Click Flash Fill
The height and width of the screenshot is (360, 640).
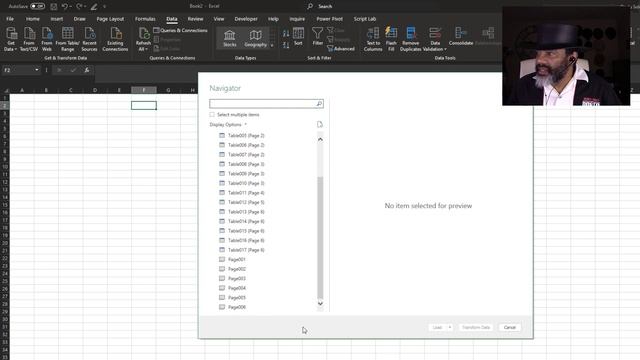tap(391, 39)
